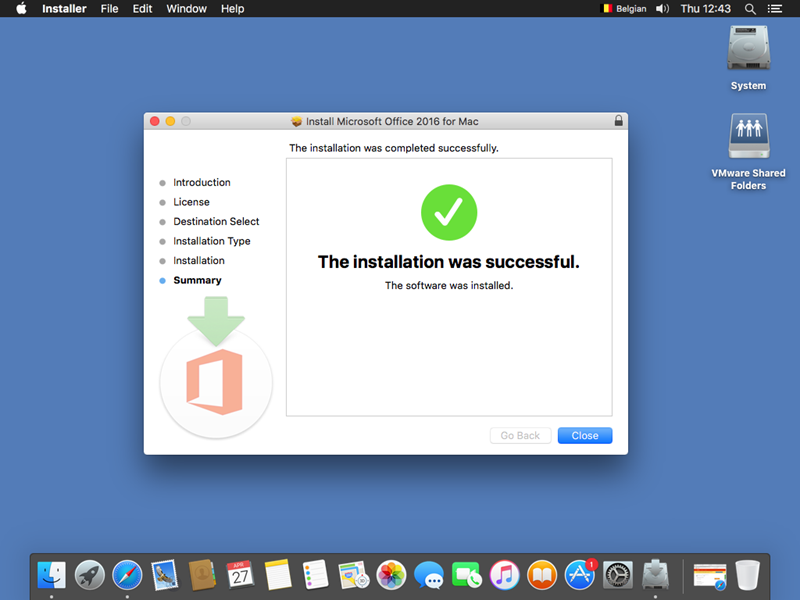Click the Installer icon in dock
The image size is (800, 600).
click(x=655, y=575)
